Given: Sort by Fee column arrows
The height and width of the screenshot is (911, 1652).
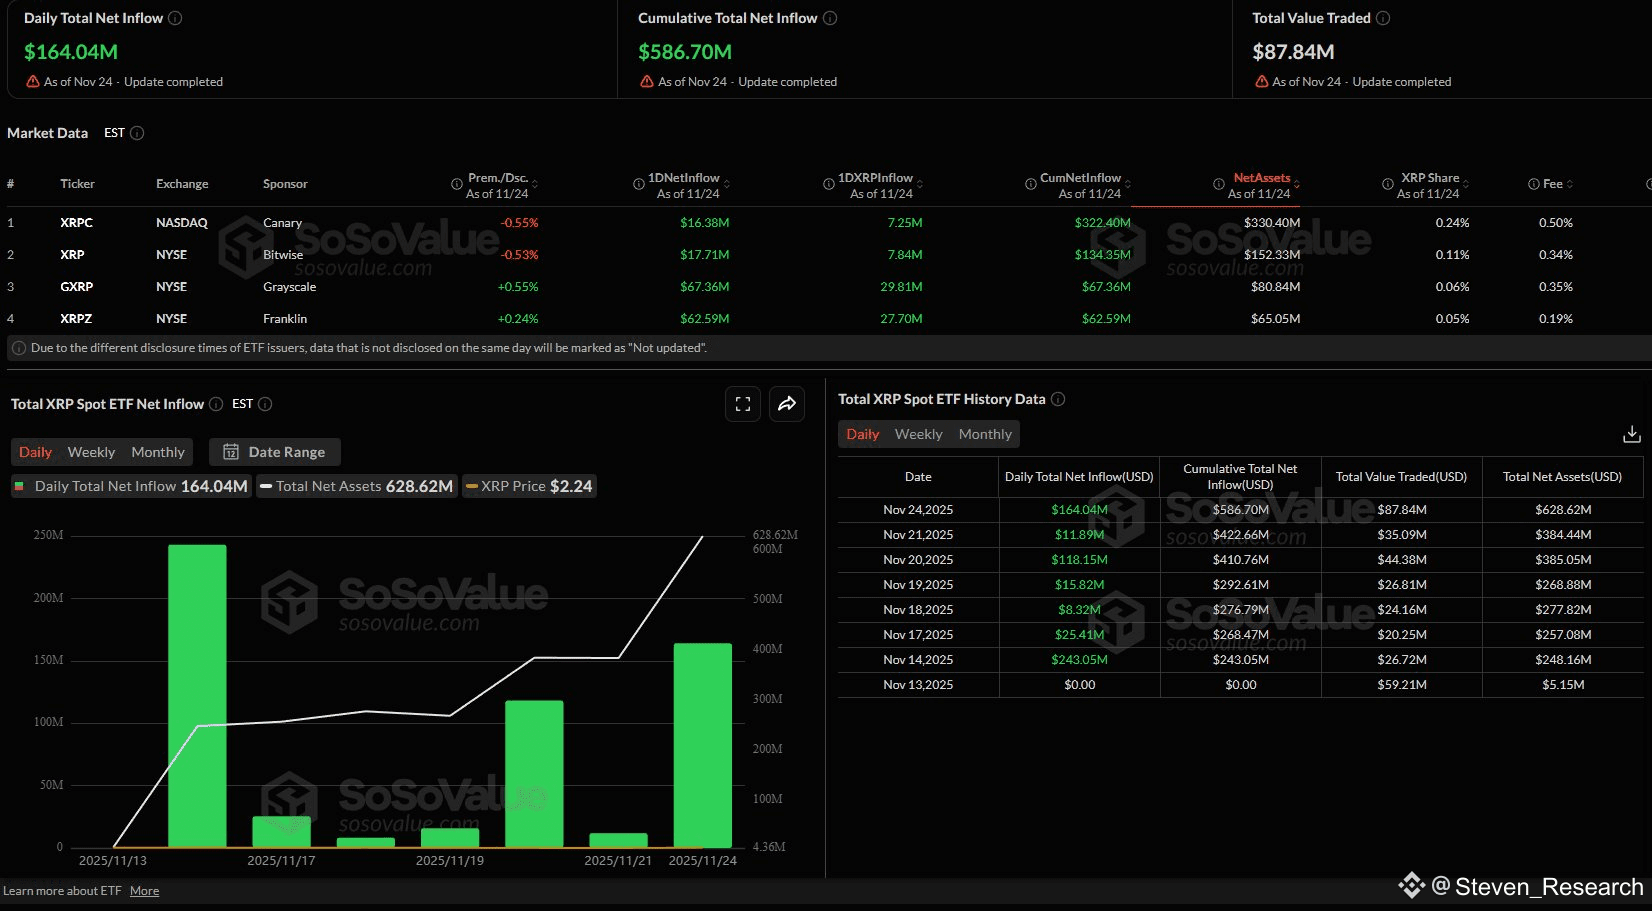Looking at the screenshot, I should pyautogui.click(x=1570, y=184).
